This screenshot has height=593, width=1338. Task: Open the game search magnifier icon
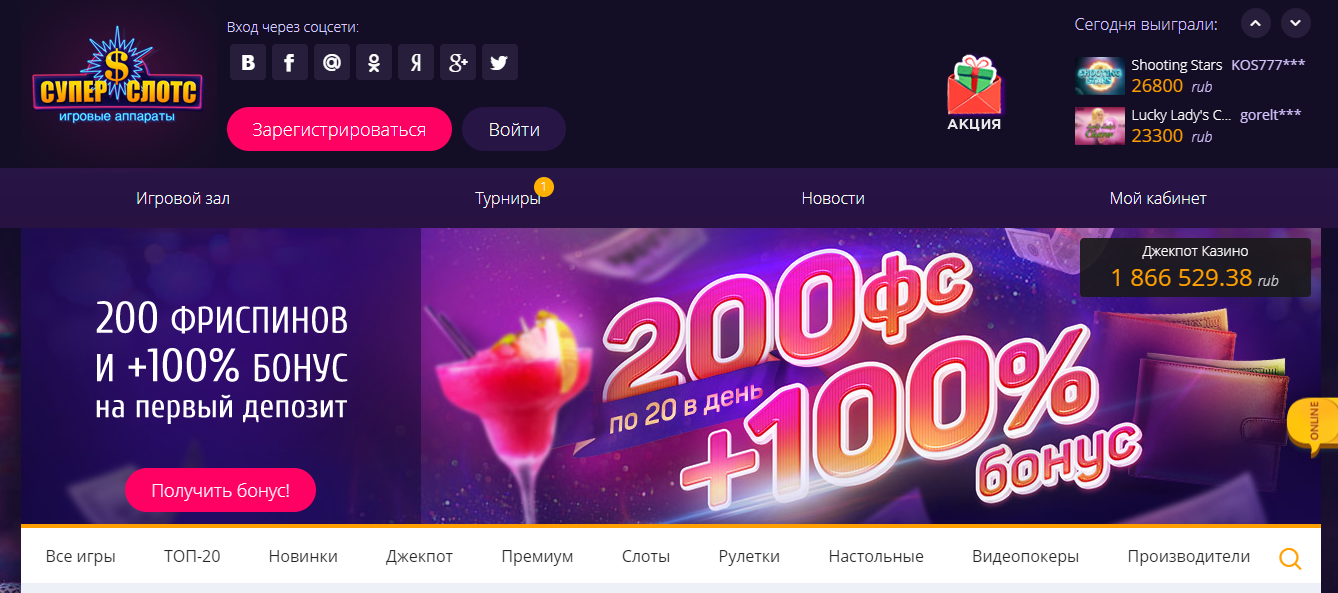[x=1290, y=559]
